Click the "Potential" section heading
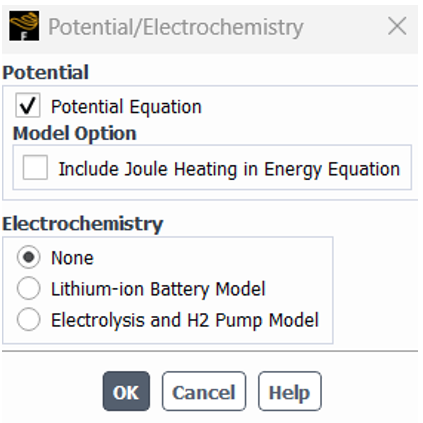Viewport: 423px width, 423px height. (46, 72)
